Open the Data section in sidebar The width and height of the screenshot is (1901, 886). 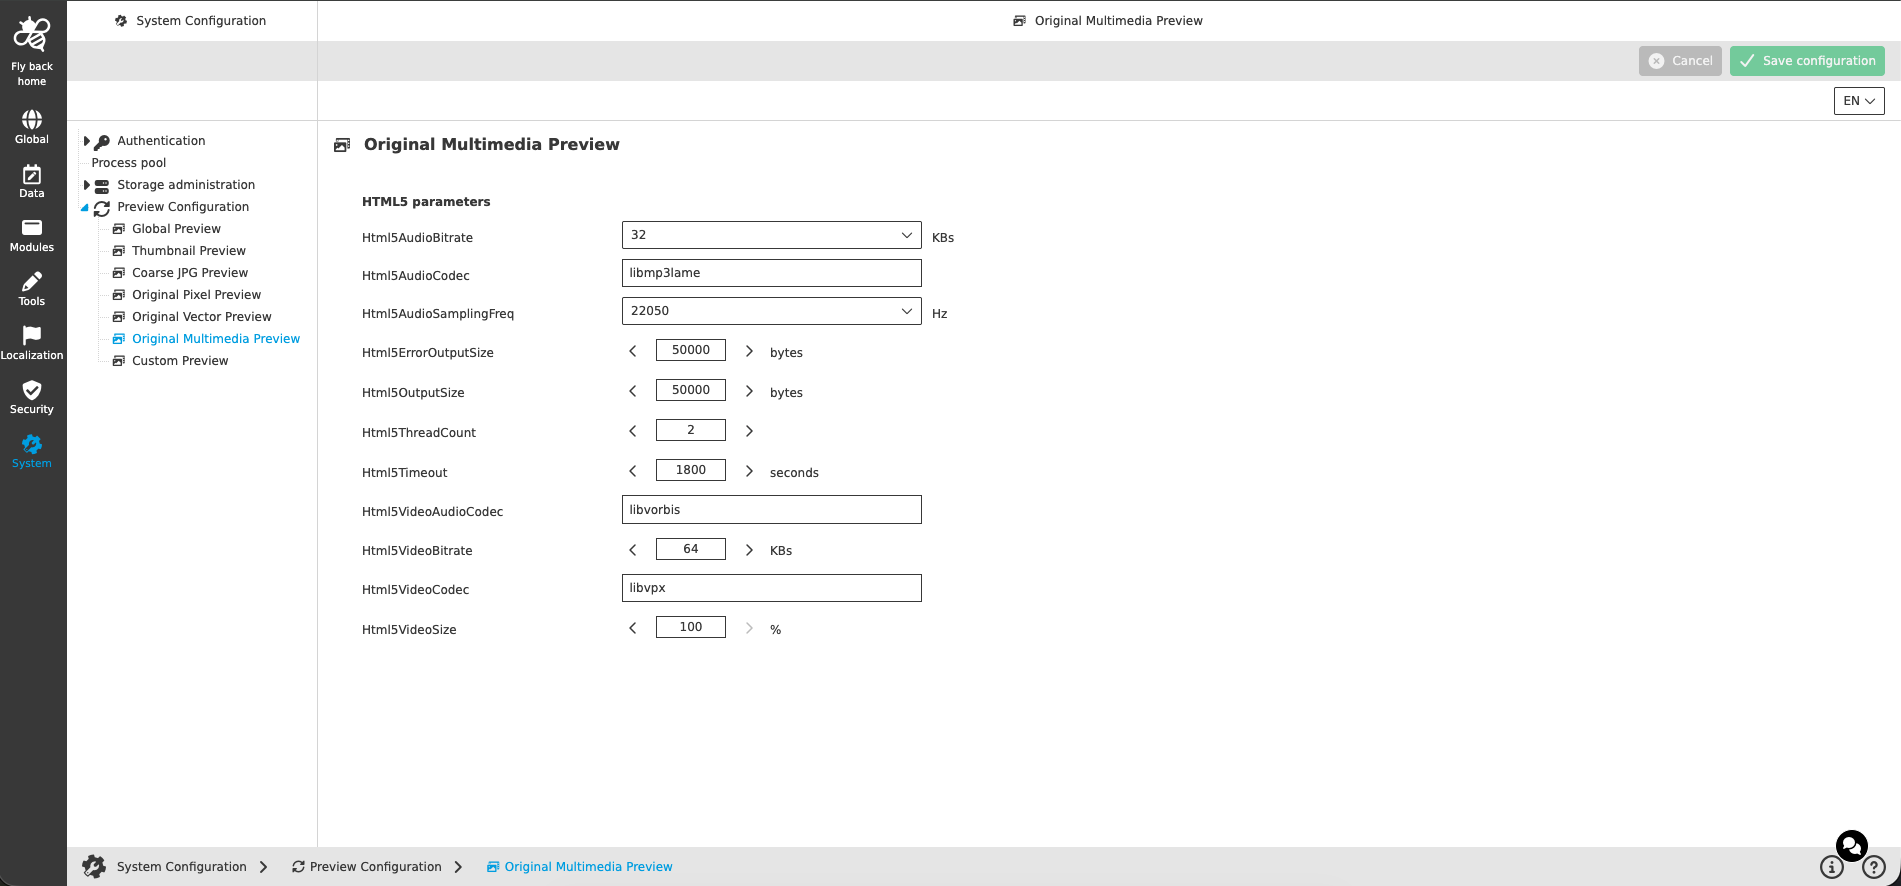point(32,181)
